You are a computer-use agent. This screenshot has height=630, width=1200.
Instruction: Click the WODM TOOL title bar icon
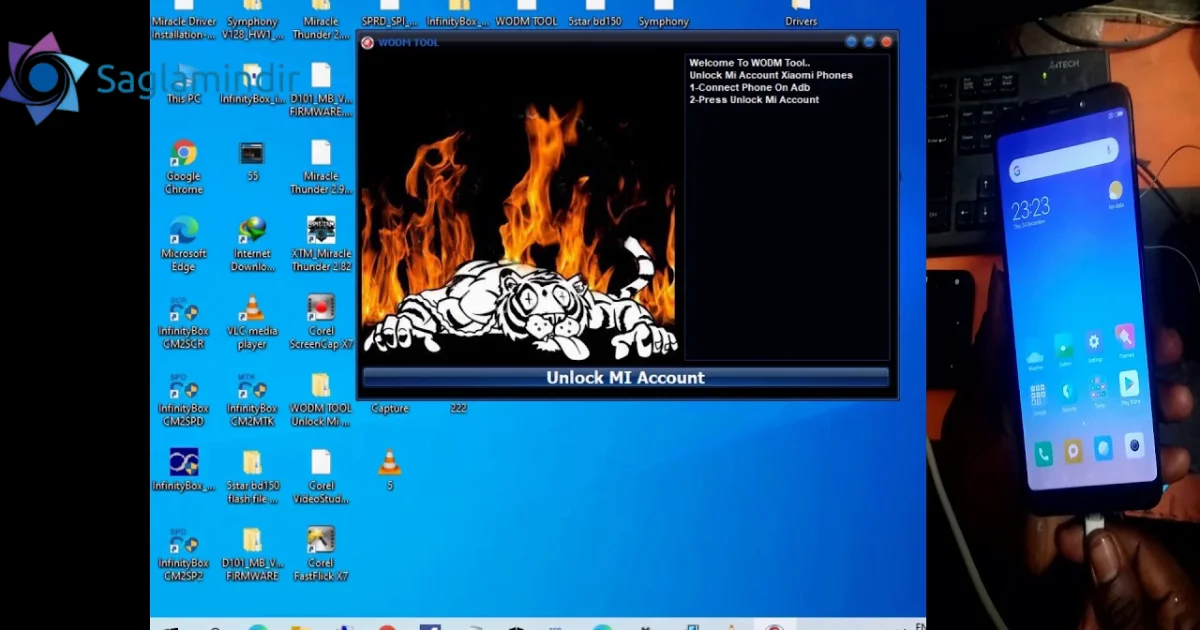[368, 42]
